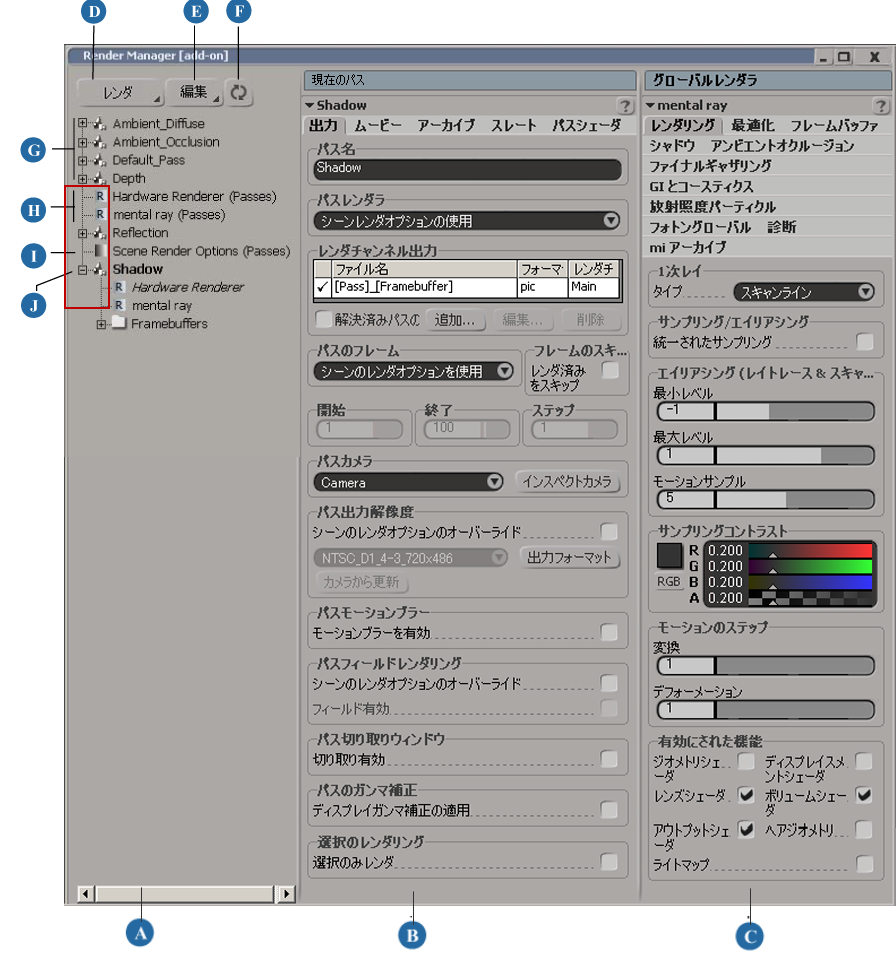Click mental ray (Passes) R icon
Image resolution: width=896 pixels, height=961 pixels.
101,215
